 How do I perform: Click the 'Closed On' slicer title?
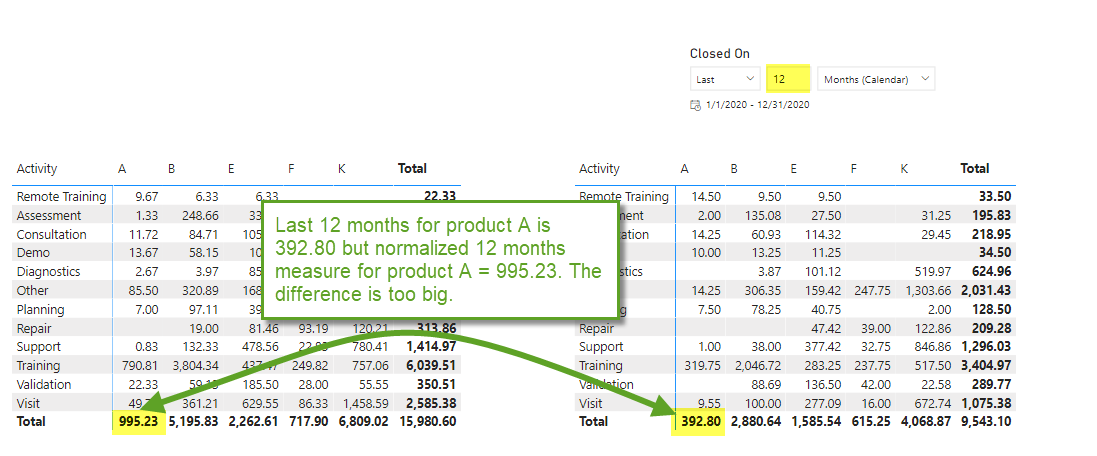(x=719, y=54)
